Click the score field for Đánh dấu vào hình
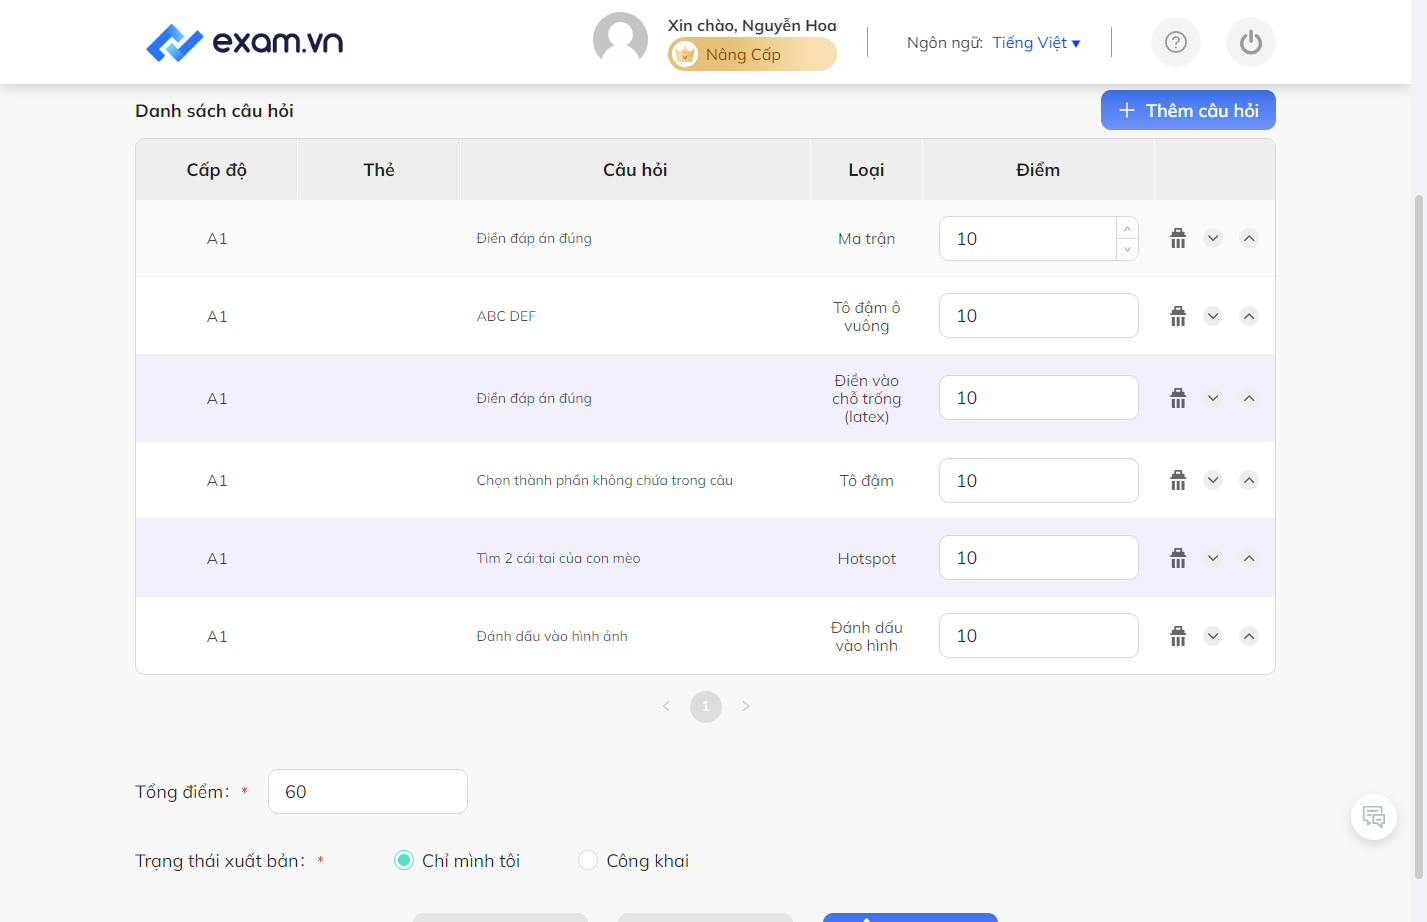Image resolution: width=1427 pixels, height=922 pixels. coord(1039,636)
